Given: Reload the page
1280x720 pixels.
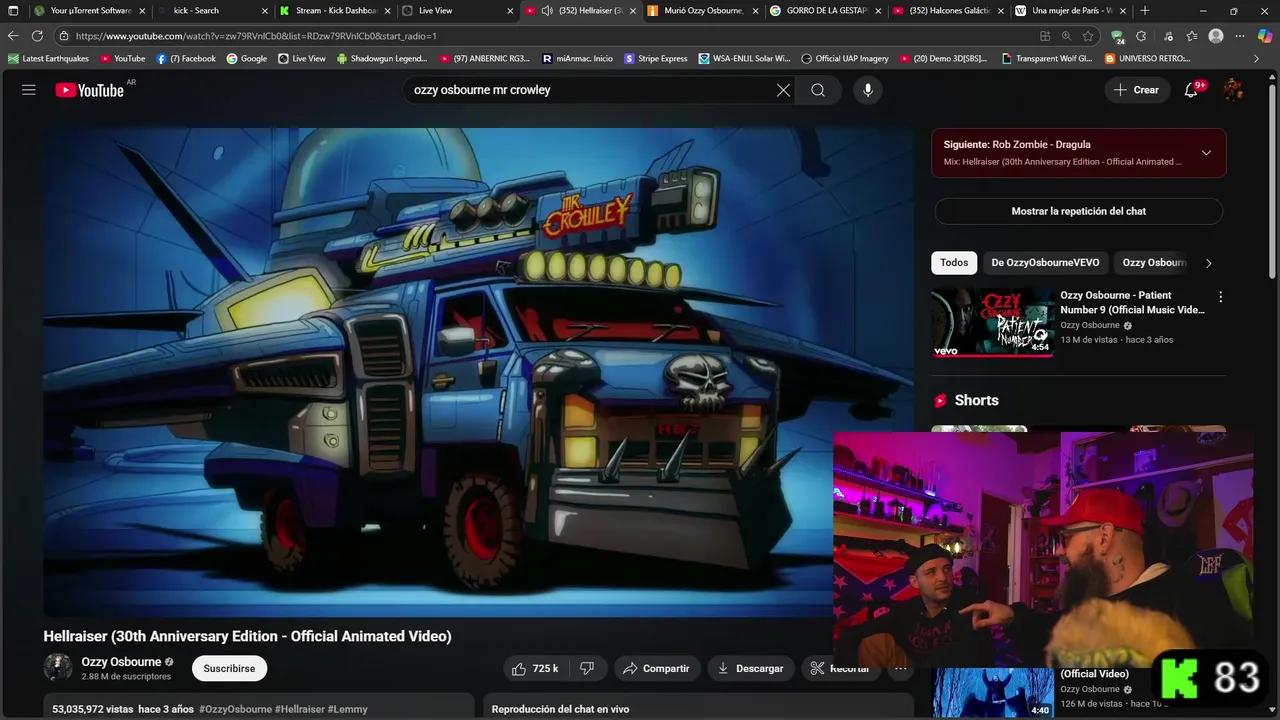Looking at the screenshot, I should click(x=37, y=36).
